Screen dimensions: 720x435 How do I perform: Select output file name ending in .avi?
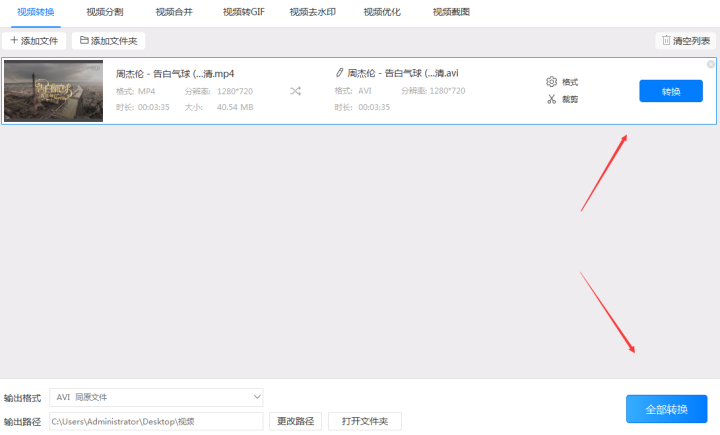pyautogui.click(x=403, y=73)
